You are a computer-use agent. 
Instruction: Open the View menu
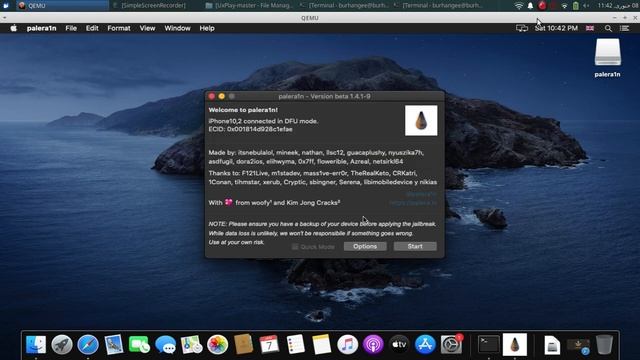pos(147,28)
